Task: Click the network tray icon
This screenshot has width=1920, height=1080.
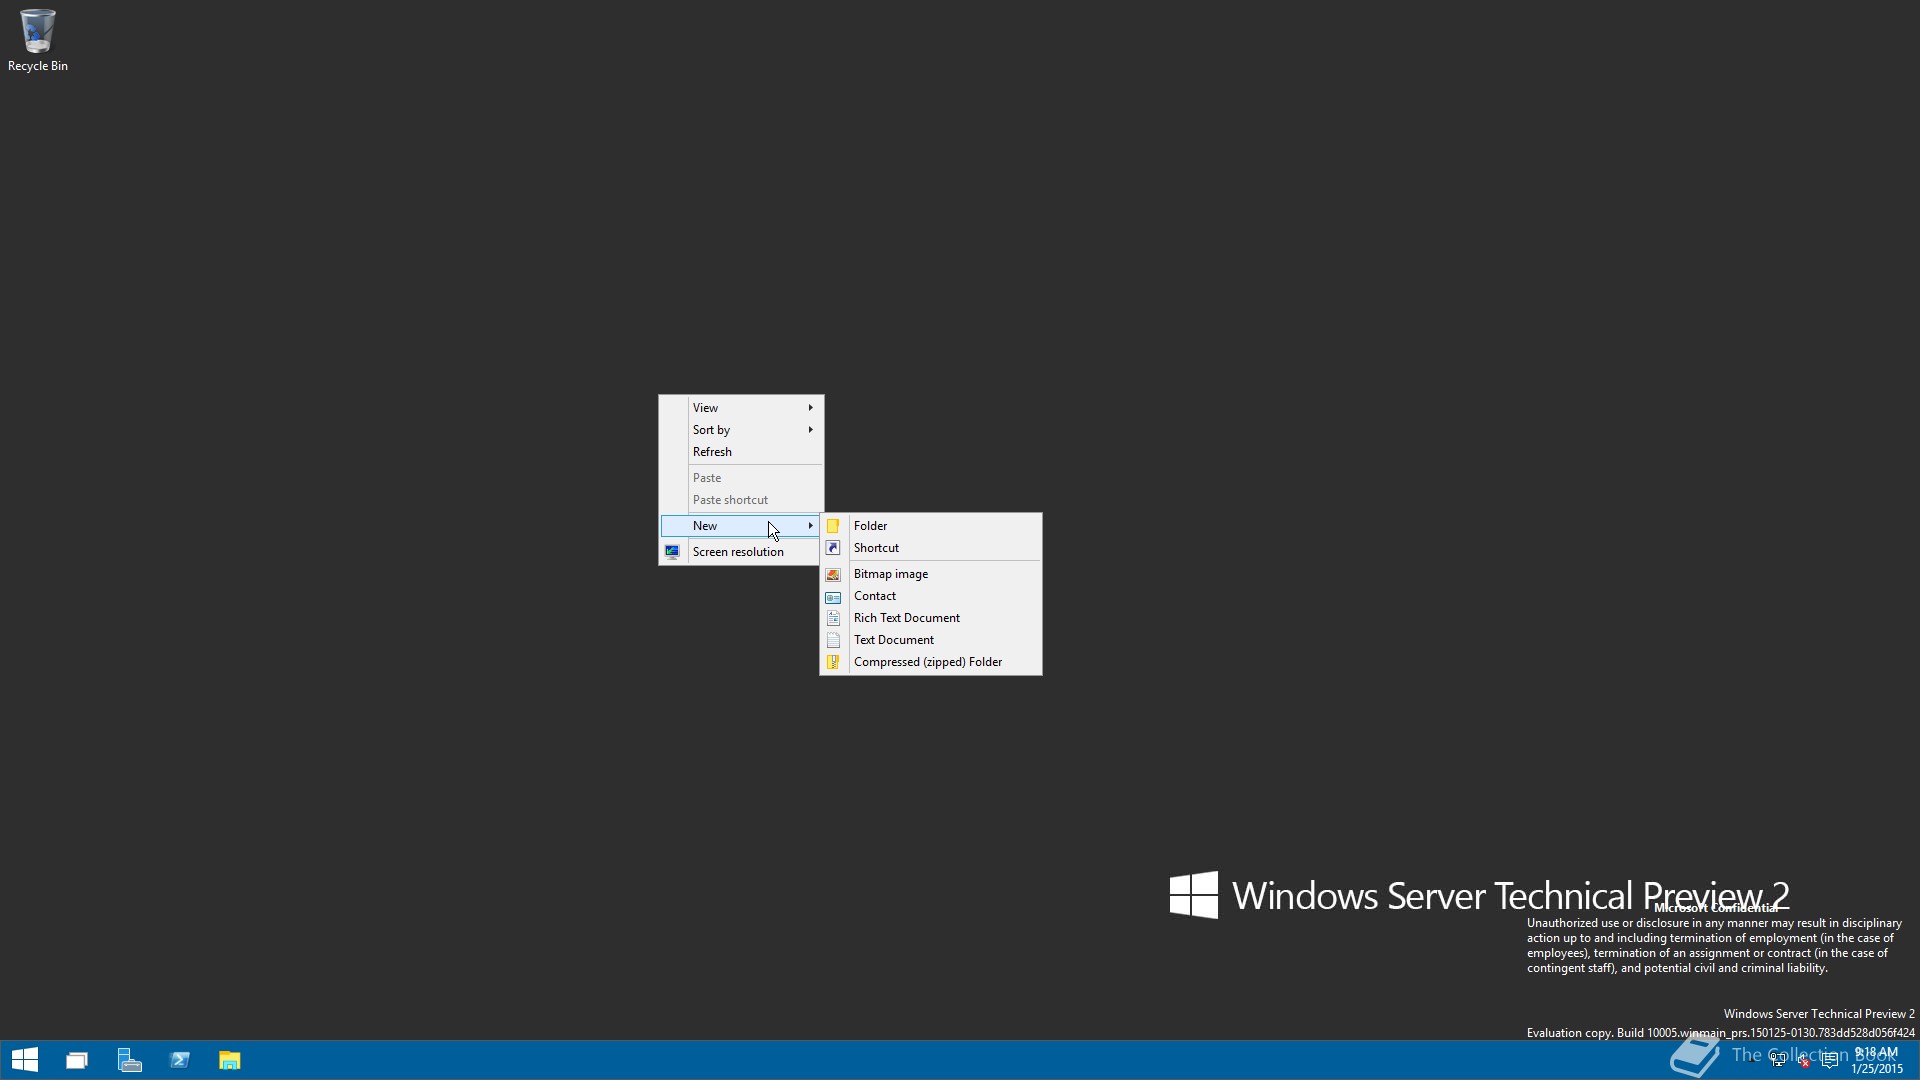Action: click(1778, 1060)
